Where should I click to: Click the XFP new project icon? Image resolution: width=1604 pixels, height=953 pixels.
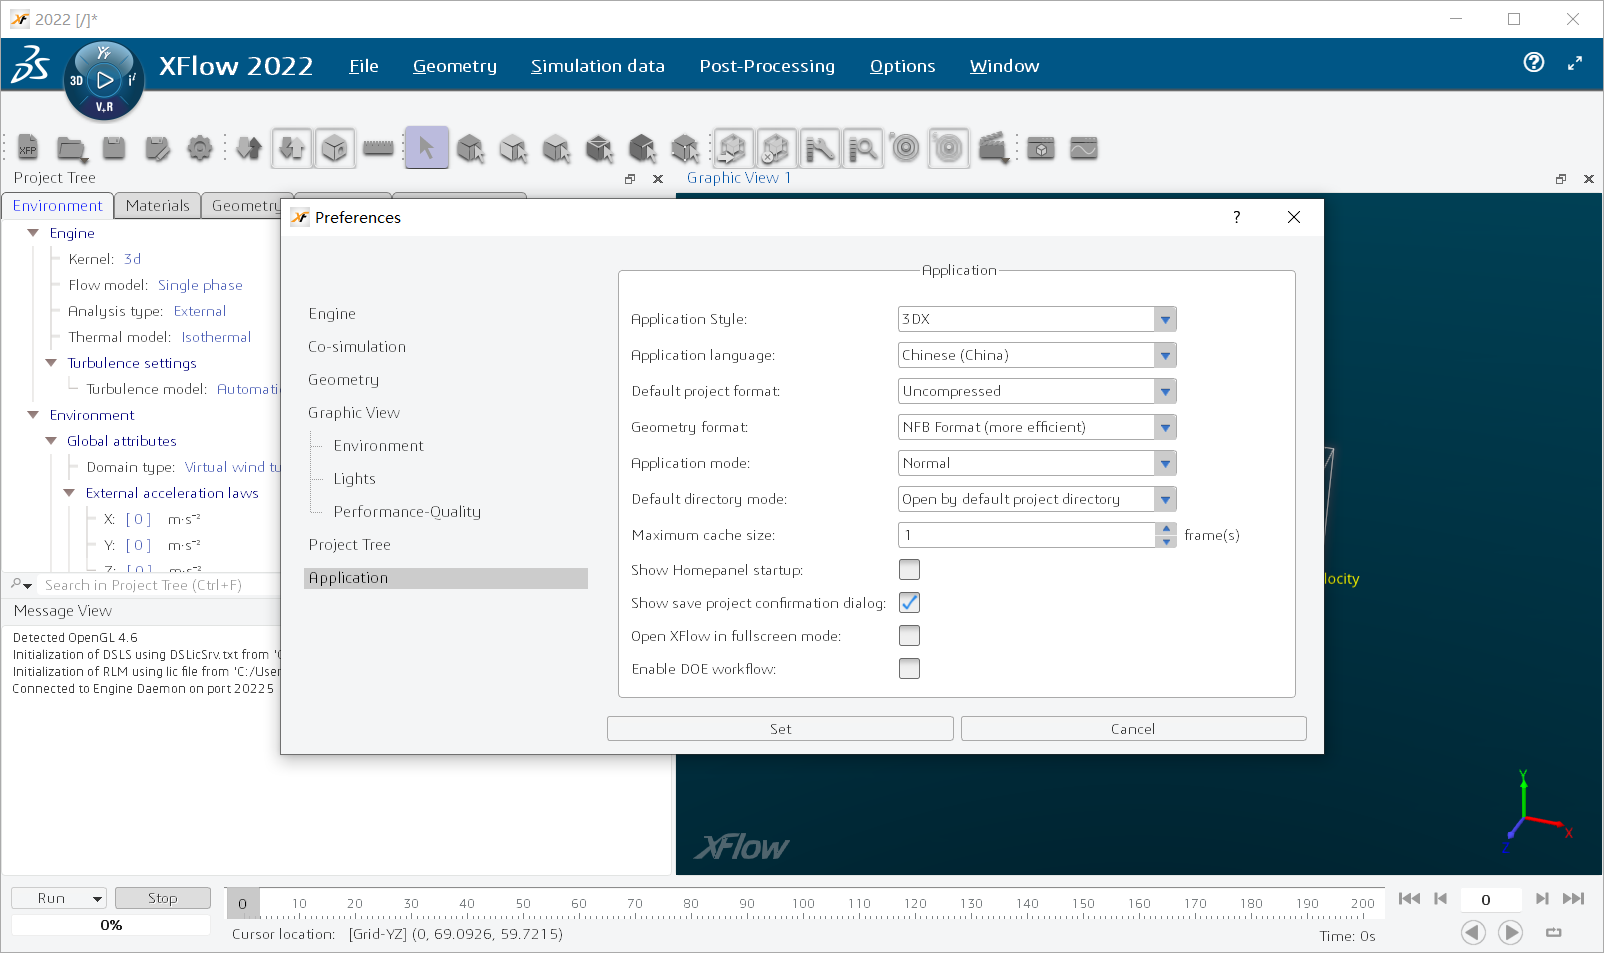(28, 148)
